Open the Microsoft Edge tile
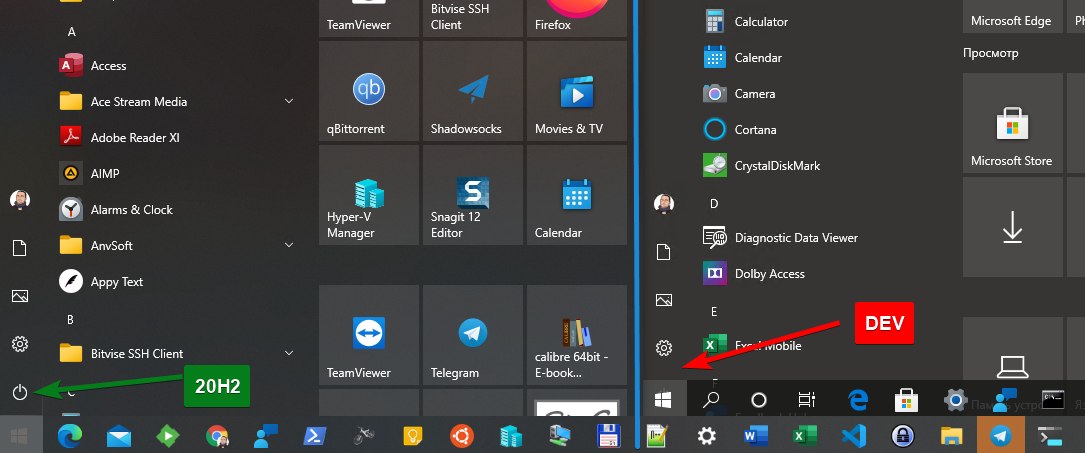Screen dimensions: 1085x453 click(1012, 15)
